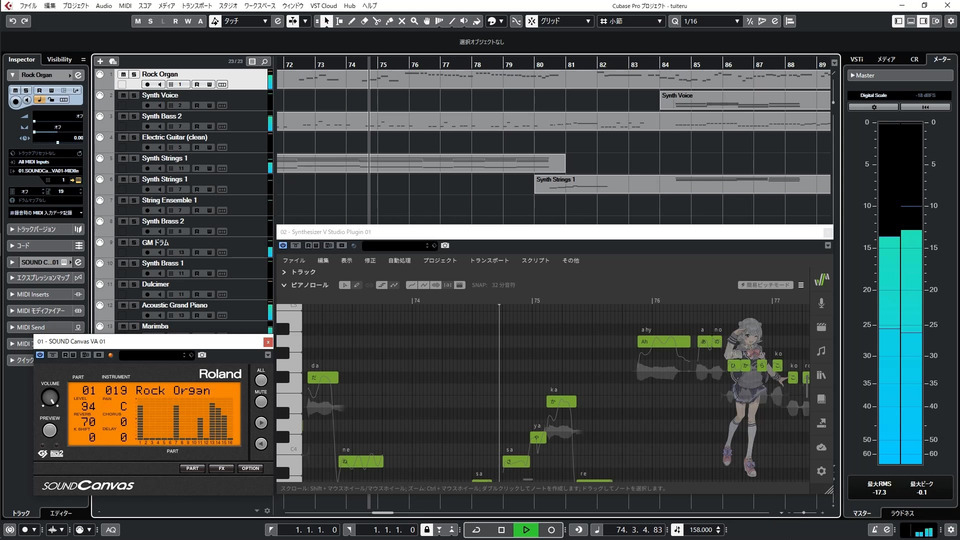Open プロジェクト menu in Cubase menu bar
Viewport: 960px width, 540px height.
point(75,6)
